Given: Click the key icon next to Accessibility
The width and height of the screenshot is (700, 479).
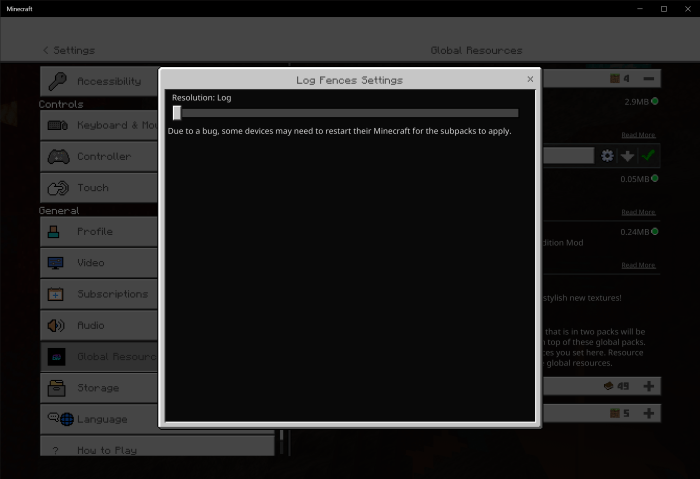Looking at the screenshot, I should (x=57, y=81).
